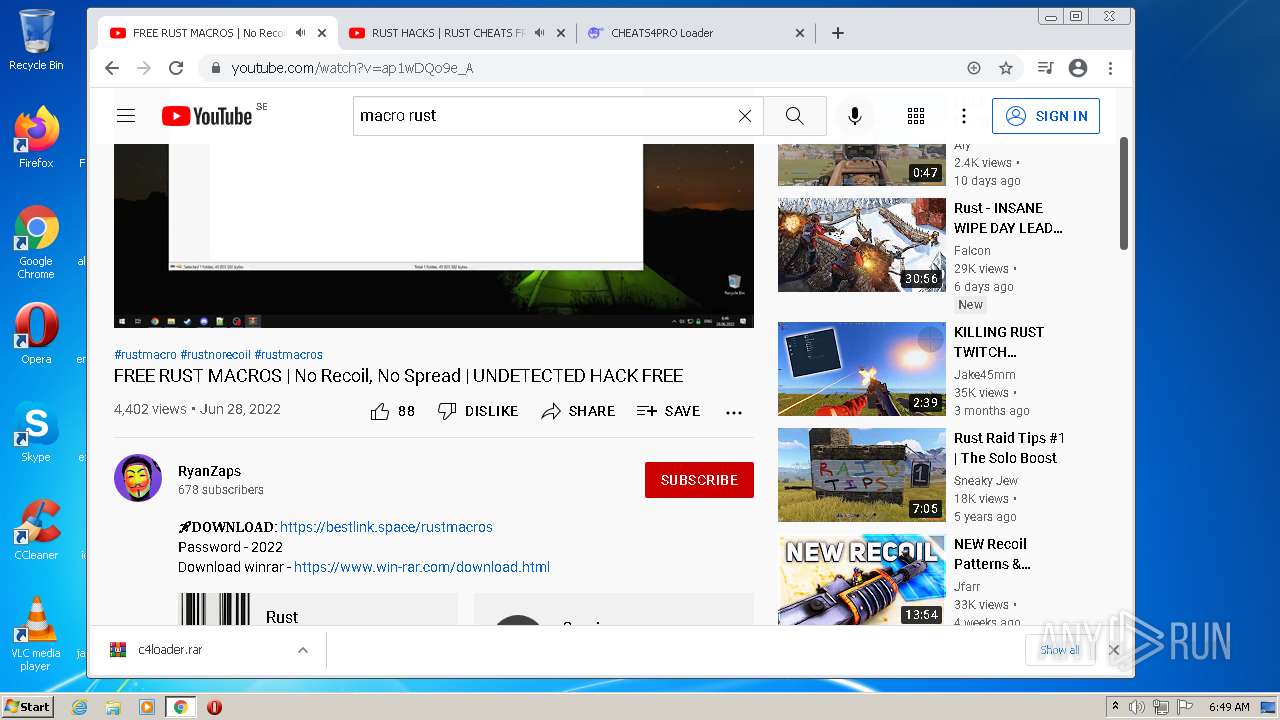Open the 0:47 video thumbnail
Viewport: 1280px width, 720px height.
(x=862, y=165)
